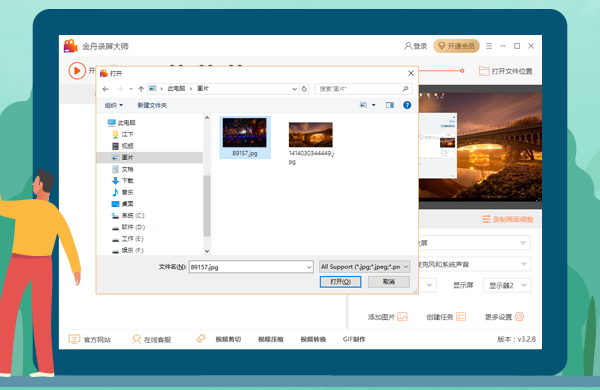Image resolution: width=600 pixels, height=390 pixels.
Task: Click the search magnifier icon in the dialog
Action: click(405, 89)
